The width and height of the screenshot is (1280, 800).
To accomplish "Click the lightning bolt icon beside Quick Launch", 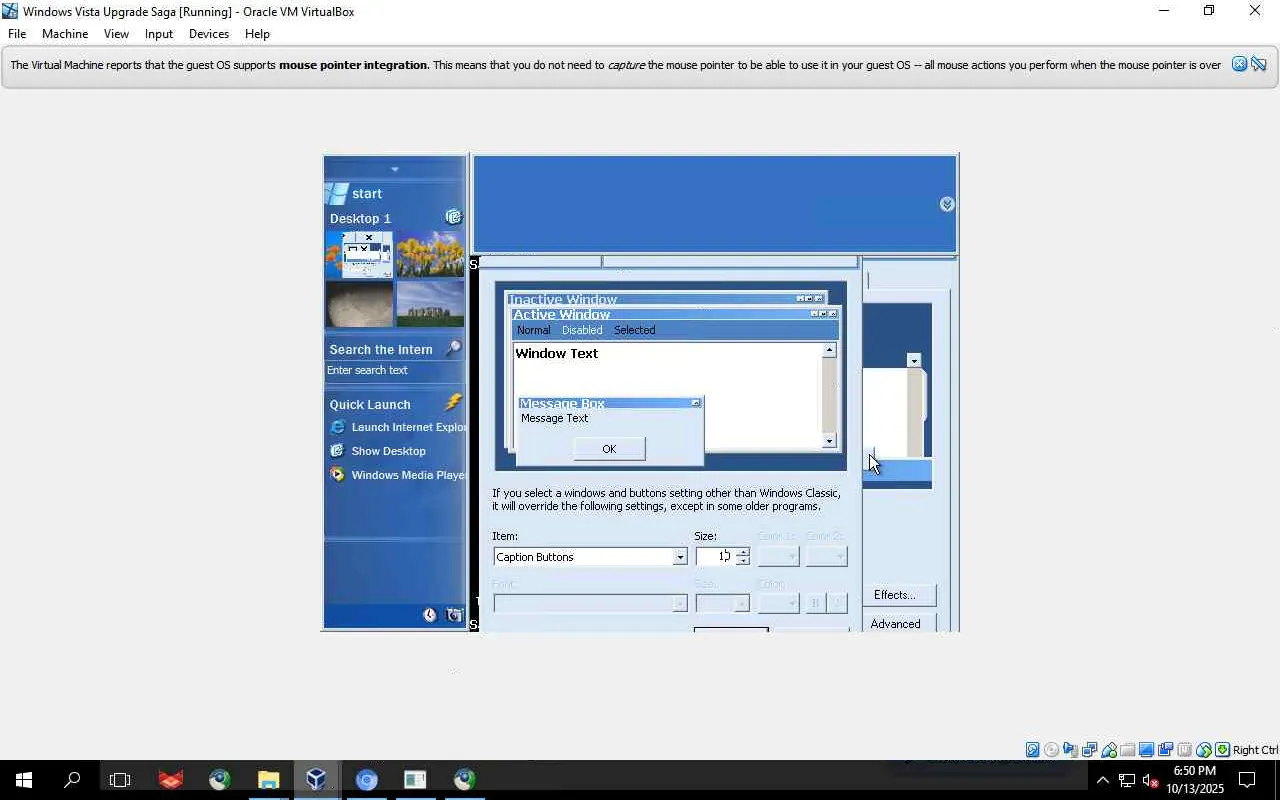I will tap(453, 402).
